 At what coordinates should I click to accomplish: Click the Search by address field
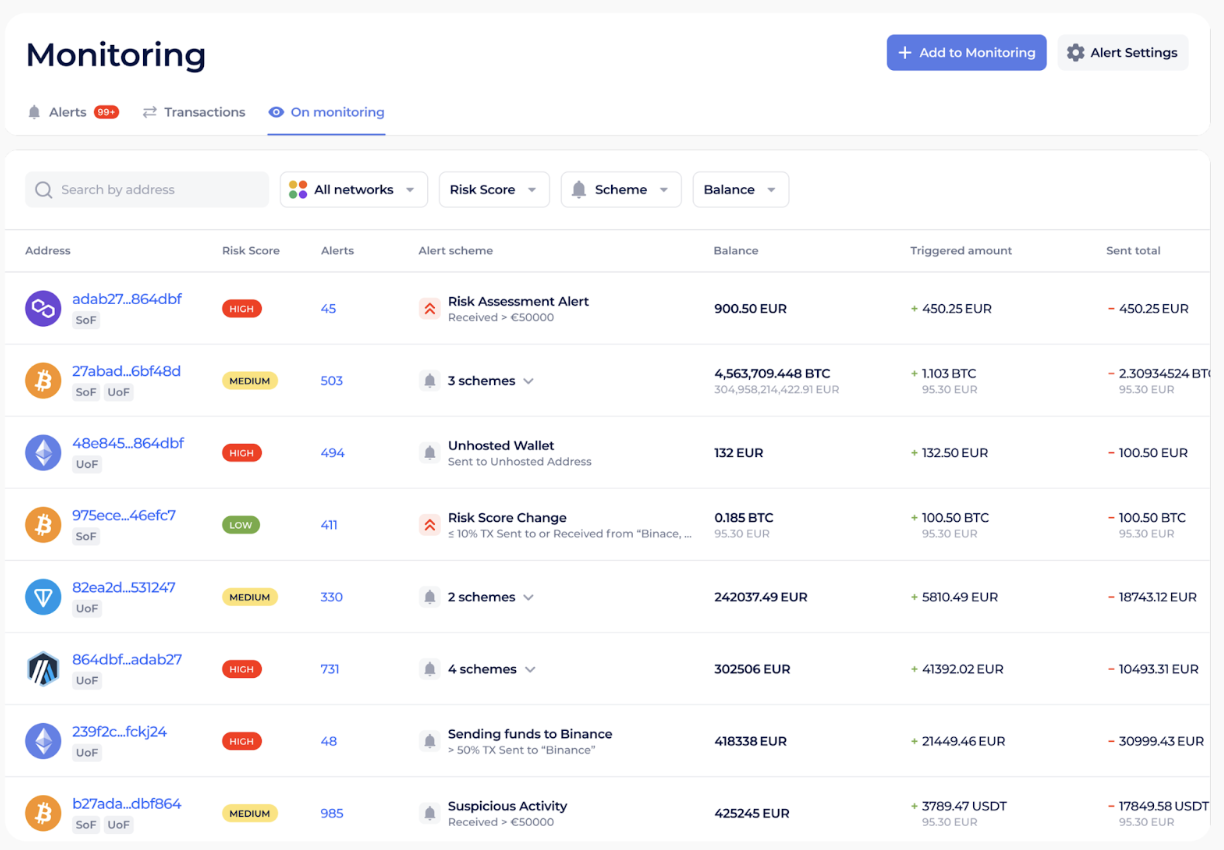click(x=146, y=189)
